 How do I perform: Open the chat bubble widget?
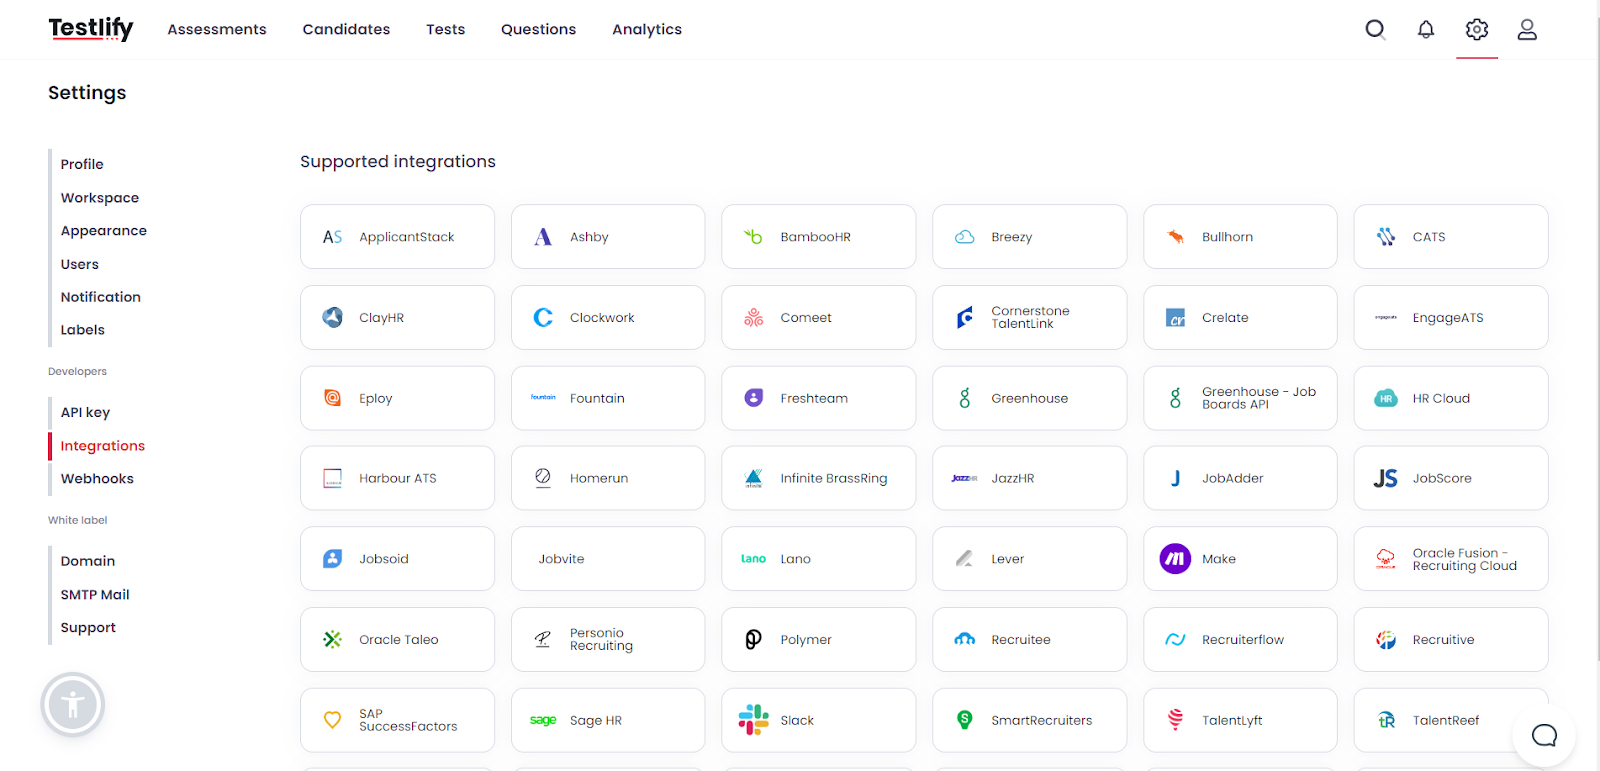(x=1544, y=736)
